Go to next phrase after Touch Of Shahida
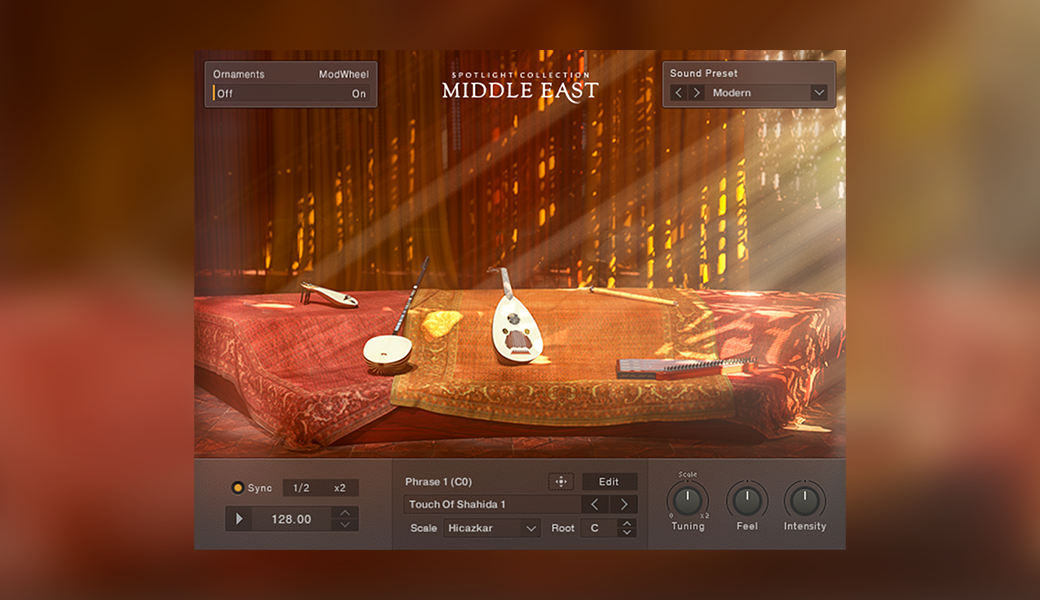 tap(623, 505)
